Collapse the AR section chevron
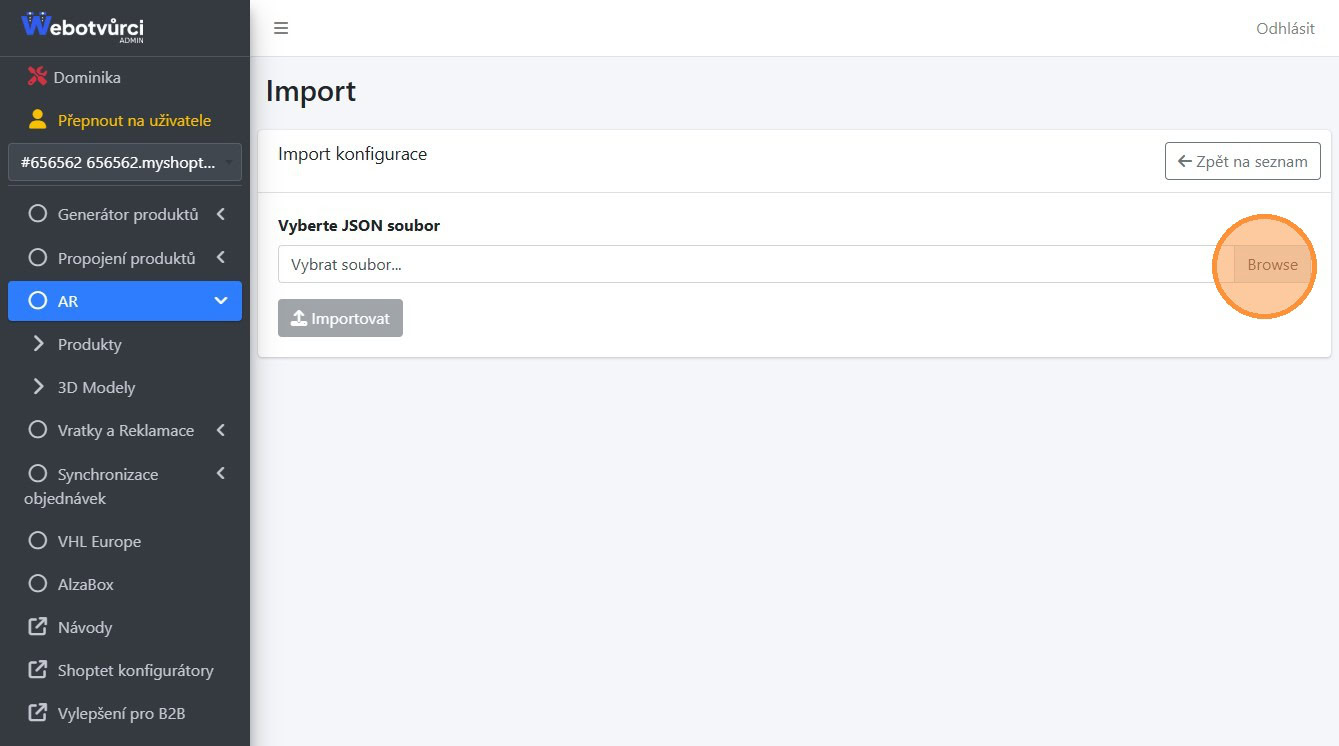The height and width of the screenshot is (746, 1339). (x=221, y=300)
